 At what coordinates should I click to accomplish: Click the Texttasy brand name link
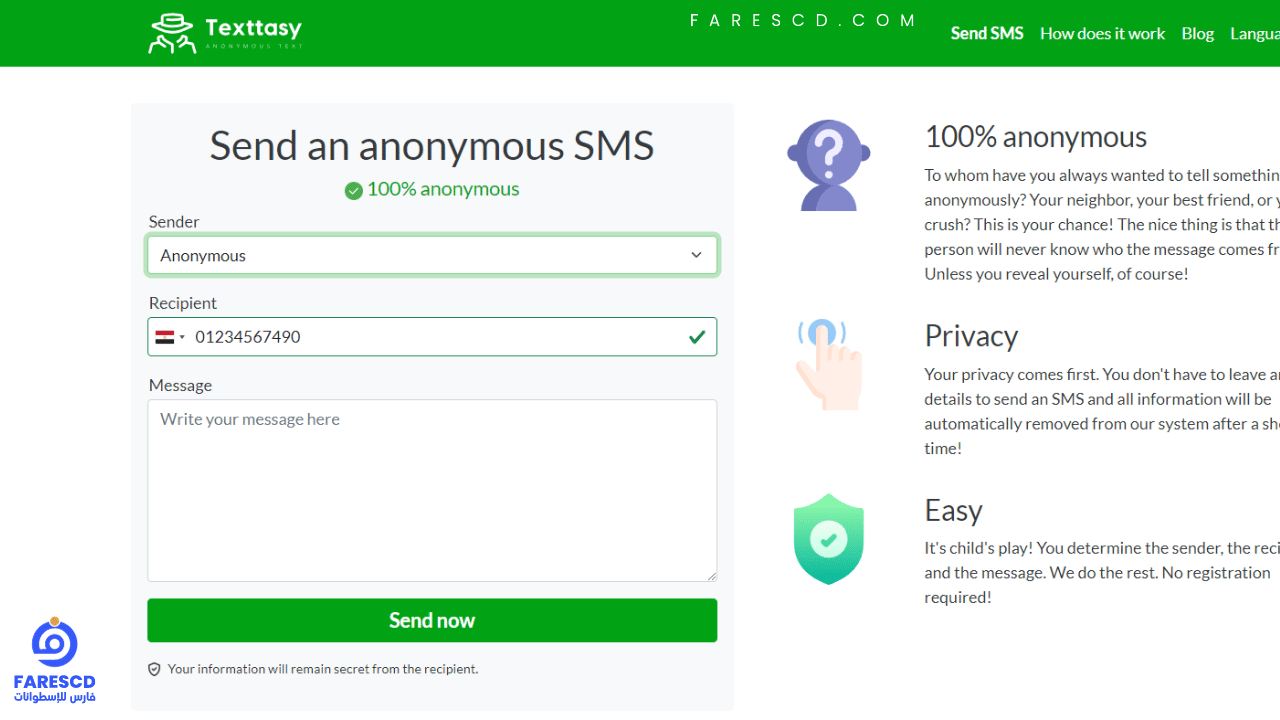point(253,28)
